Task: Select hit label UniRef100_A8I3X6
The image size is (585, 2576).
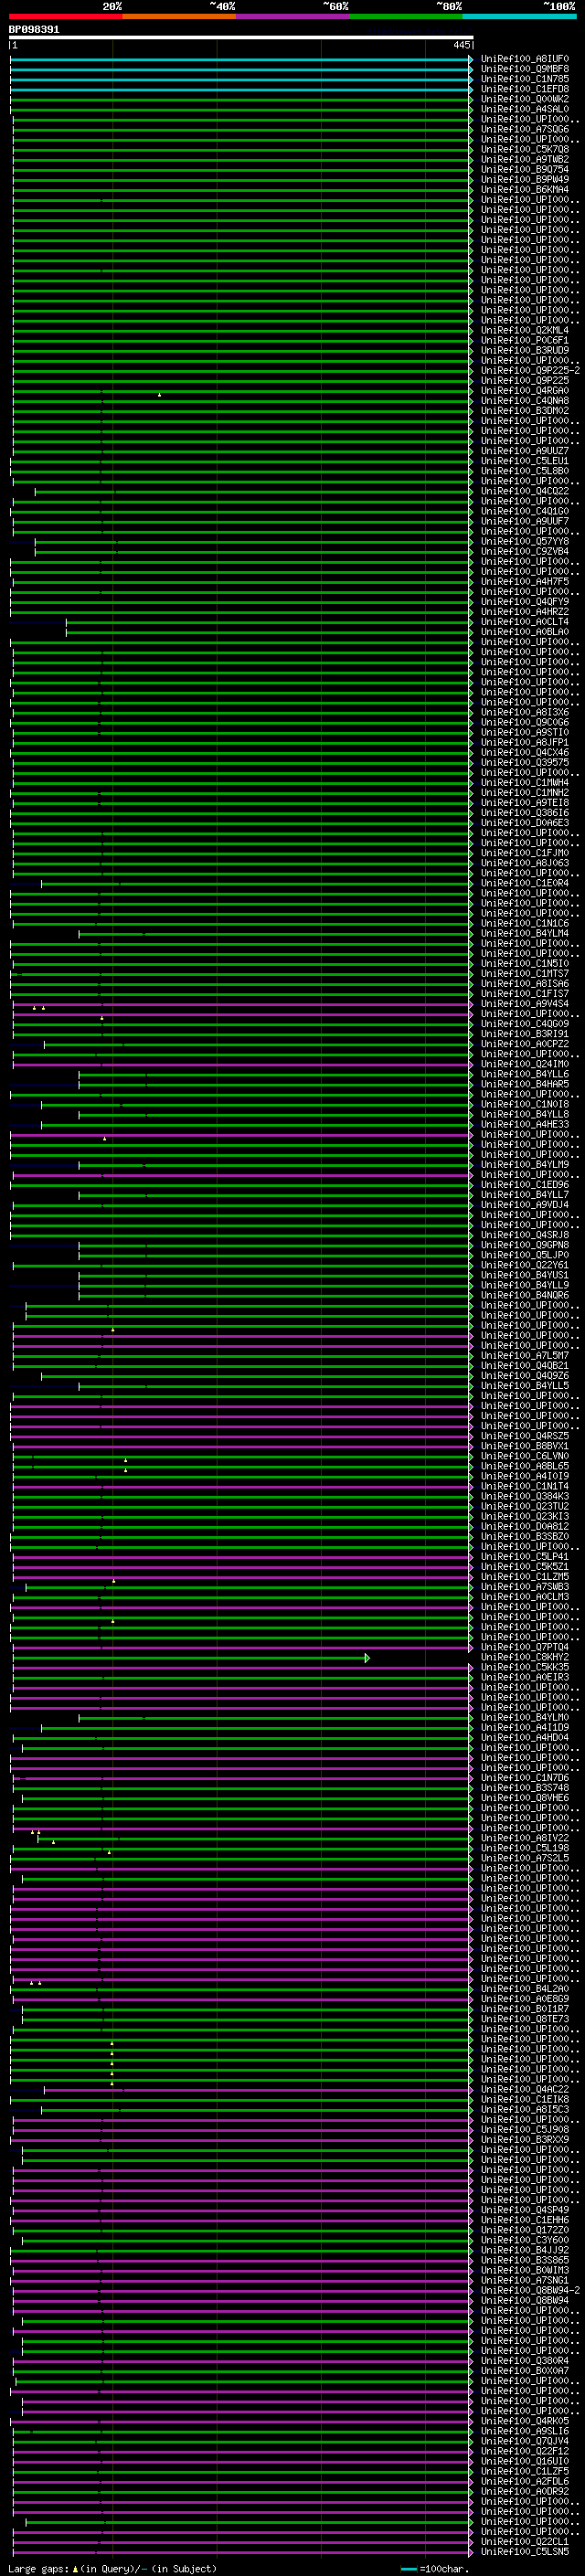Action: coord(525,712)
